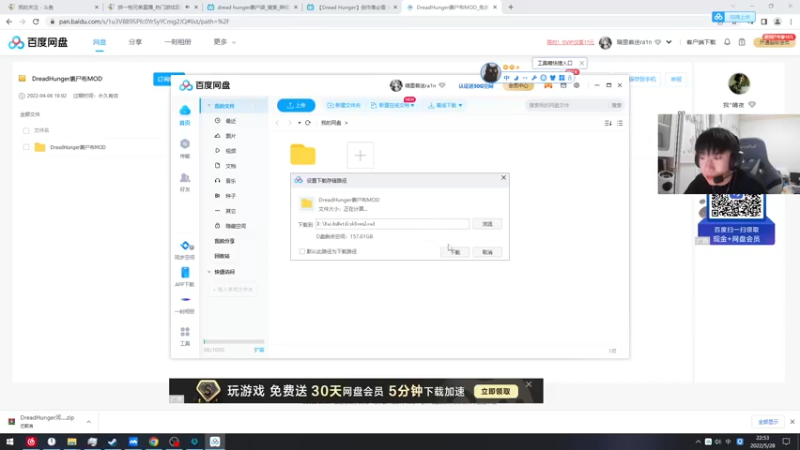Click 下载 download button in dialog

(x=455, y=252)
